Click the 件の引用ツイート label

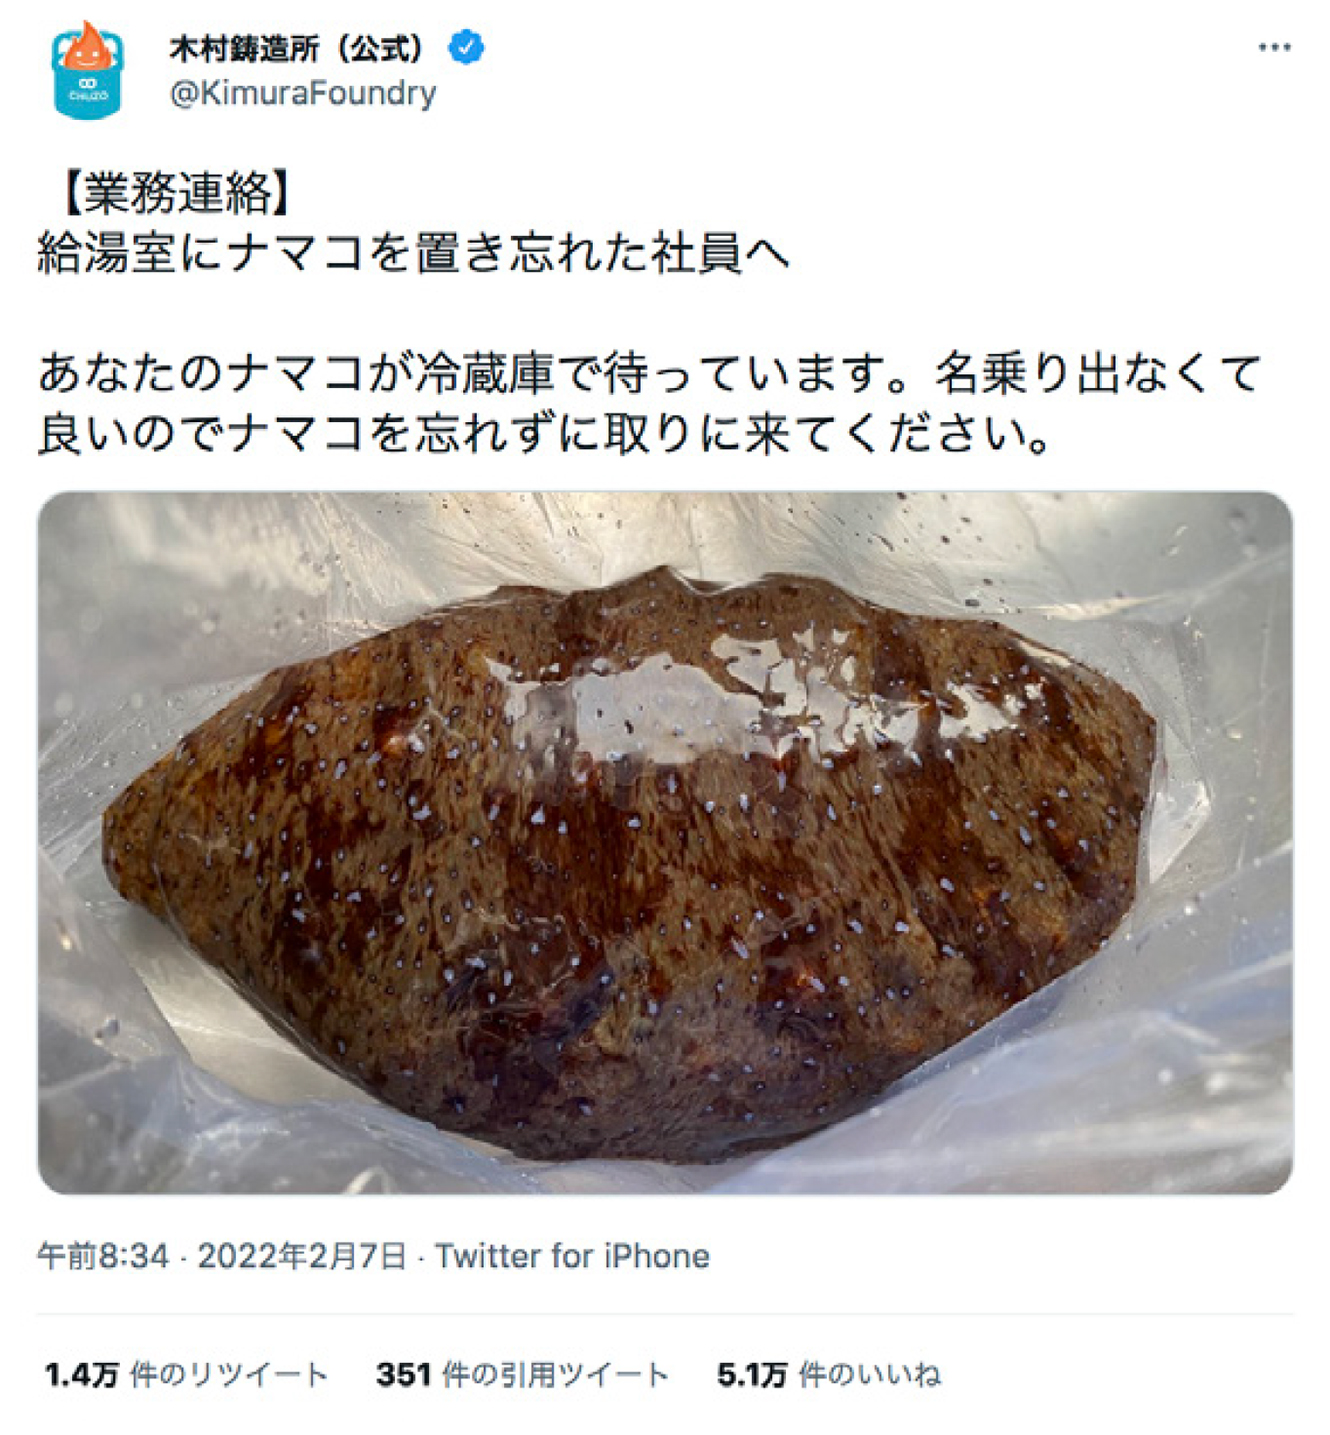(x=555, y=1375)
